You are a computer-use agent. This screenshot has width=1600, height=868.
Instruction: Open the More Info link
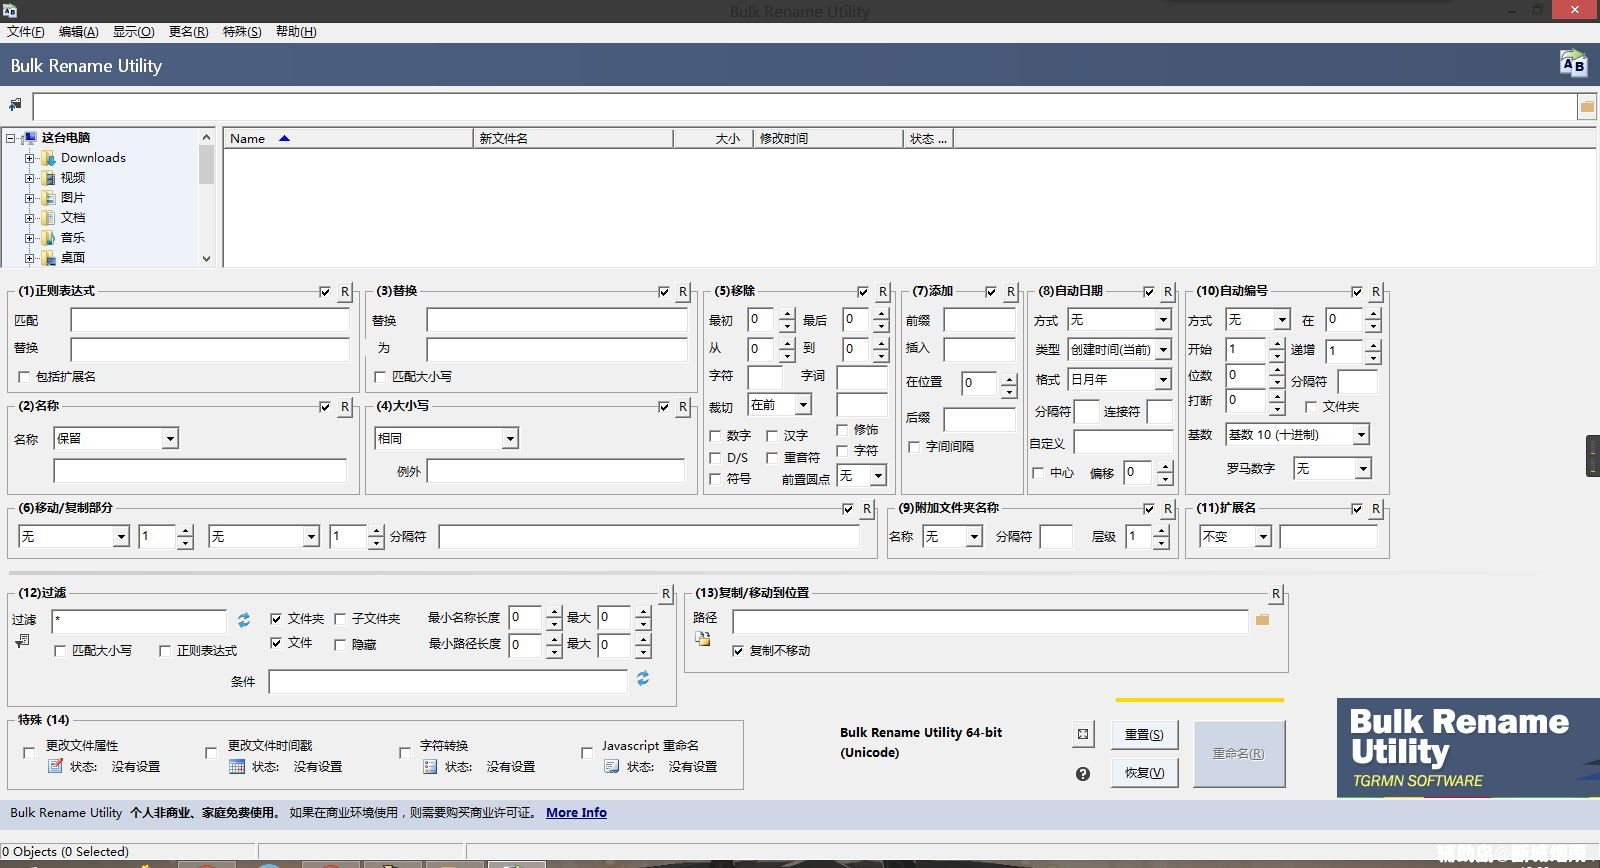[576, 813]
